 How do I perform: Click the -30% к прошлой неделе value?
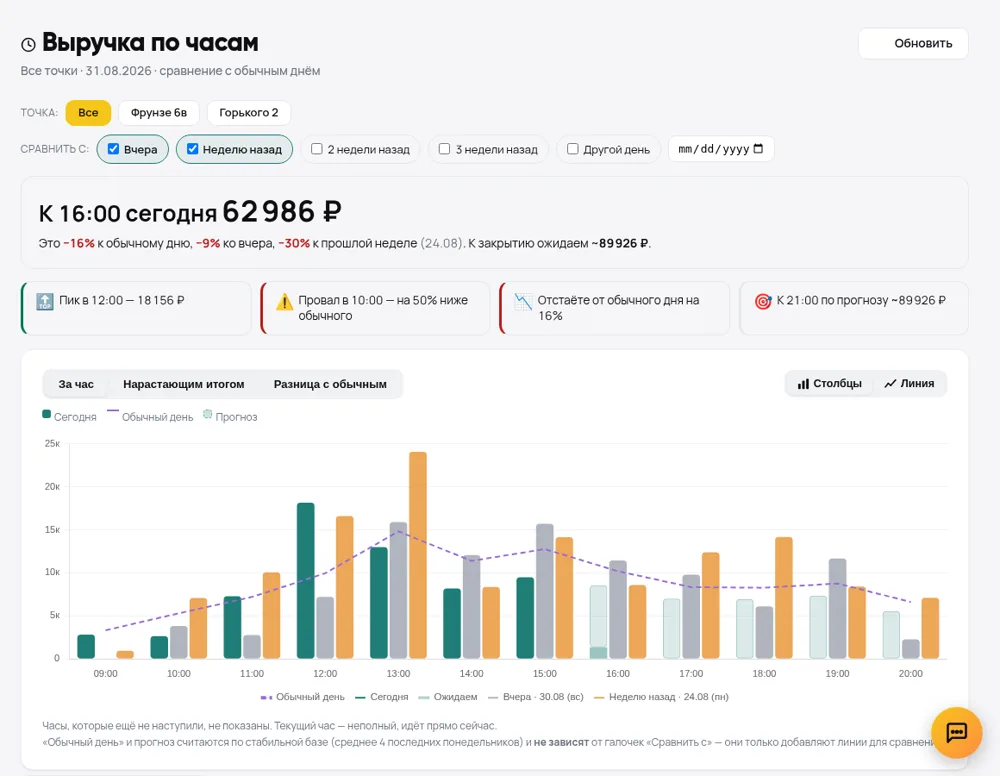point(294,244)
